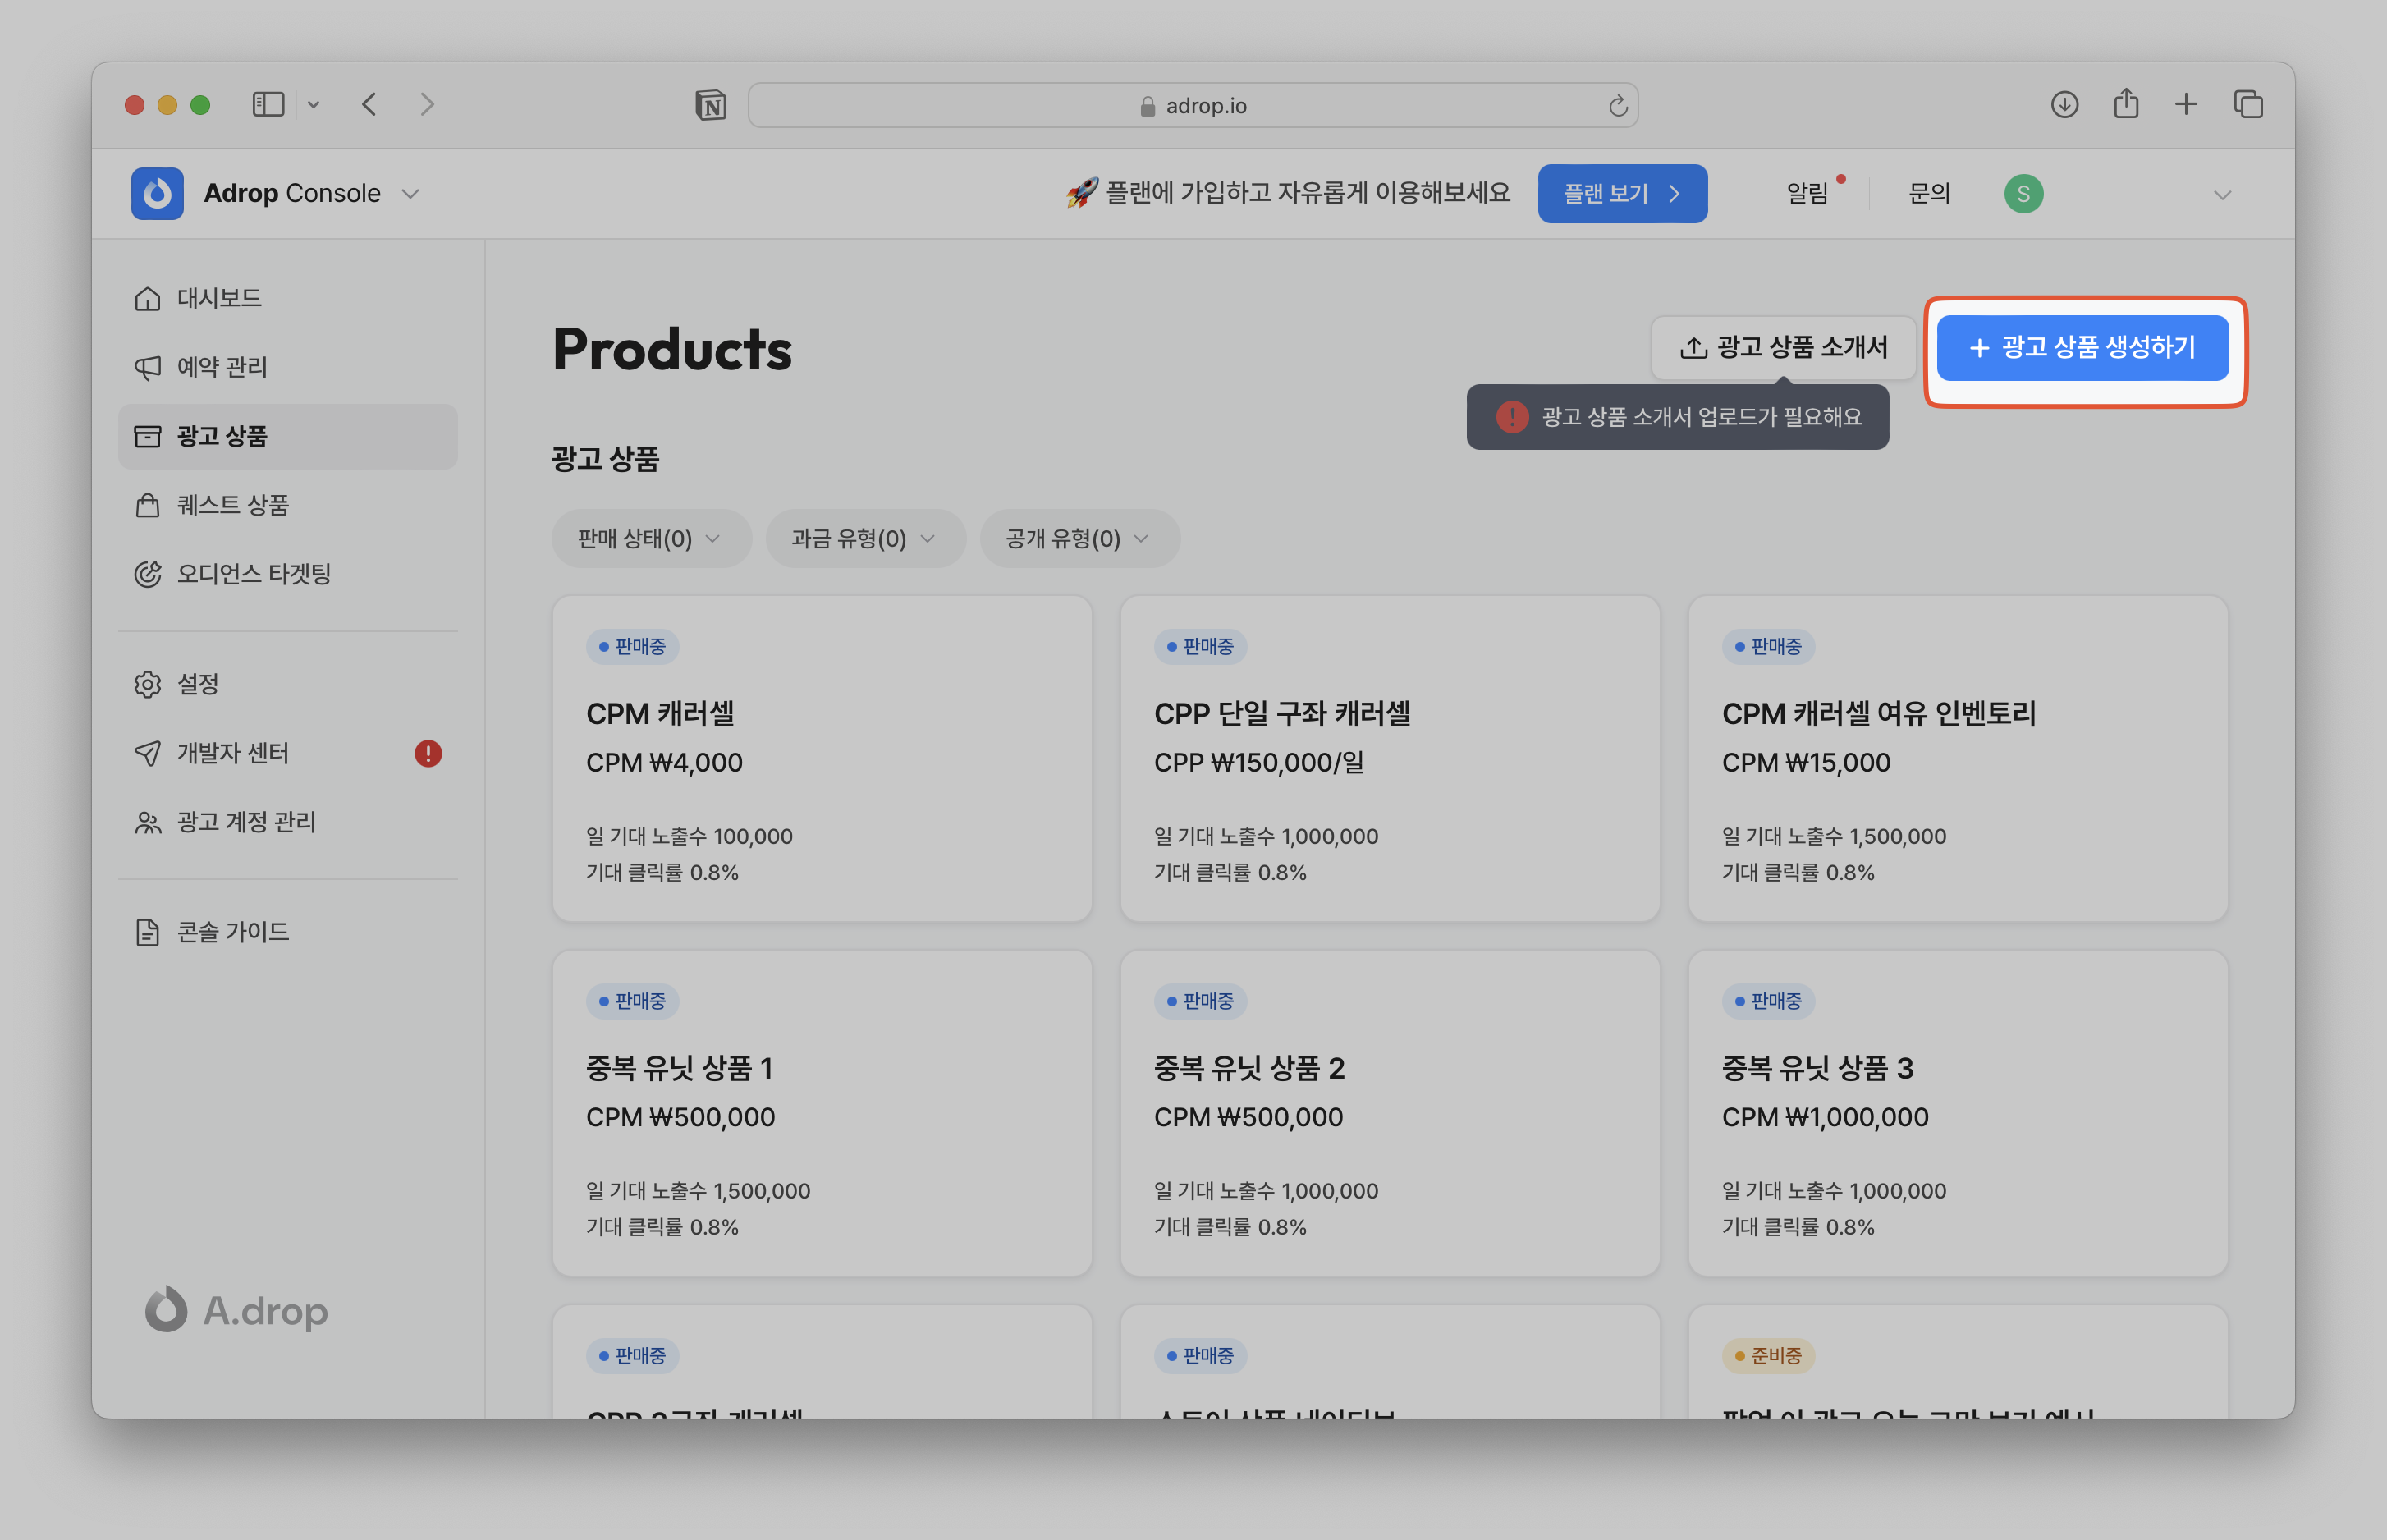
Task: Reload the adrop.io page
Action: (1617, 106)
